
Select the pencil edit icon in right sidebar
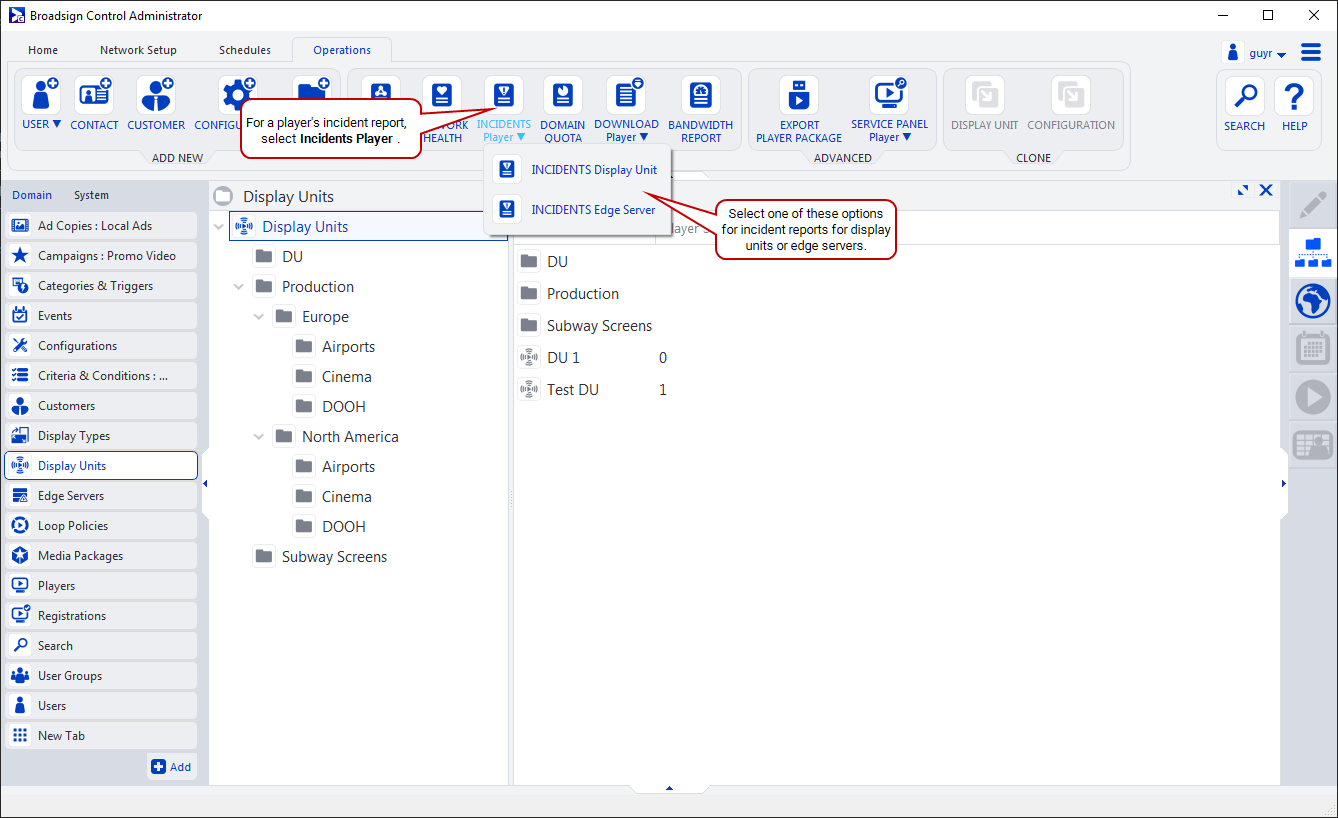pyautogui.click(x=1313, y=205)
